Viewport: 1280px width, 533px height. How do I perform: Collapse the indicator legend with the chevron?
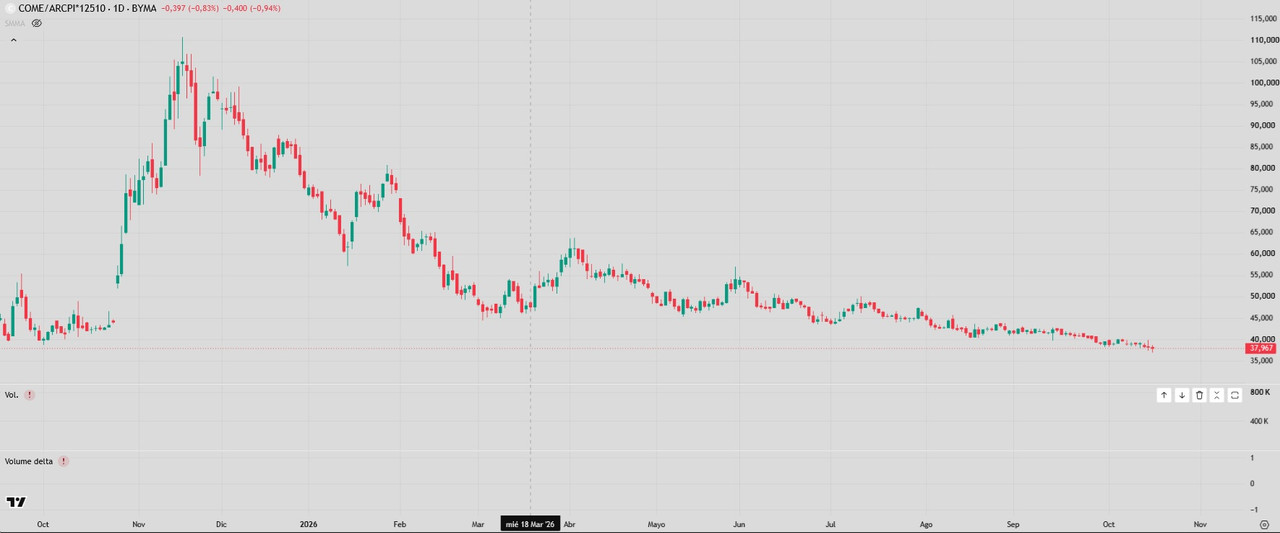13,40
